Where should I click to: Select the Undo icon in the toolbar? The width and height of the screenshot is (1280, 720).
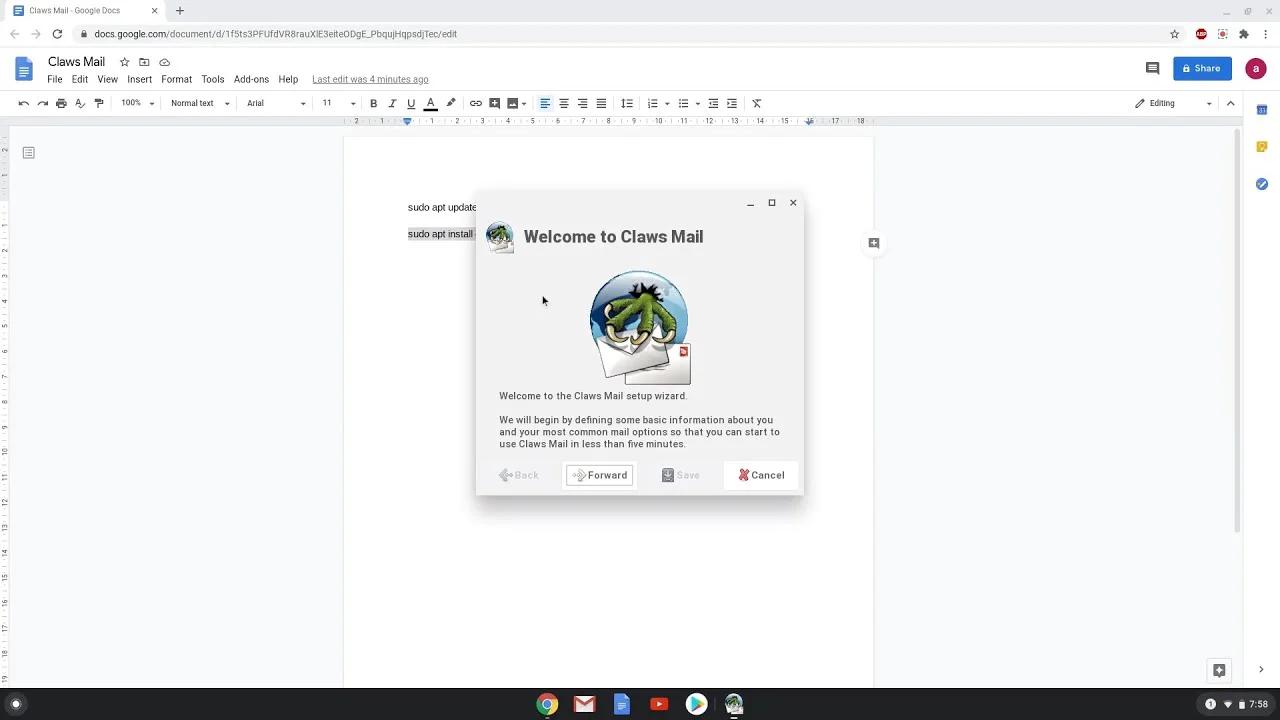tap(23, 103)
